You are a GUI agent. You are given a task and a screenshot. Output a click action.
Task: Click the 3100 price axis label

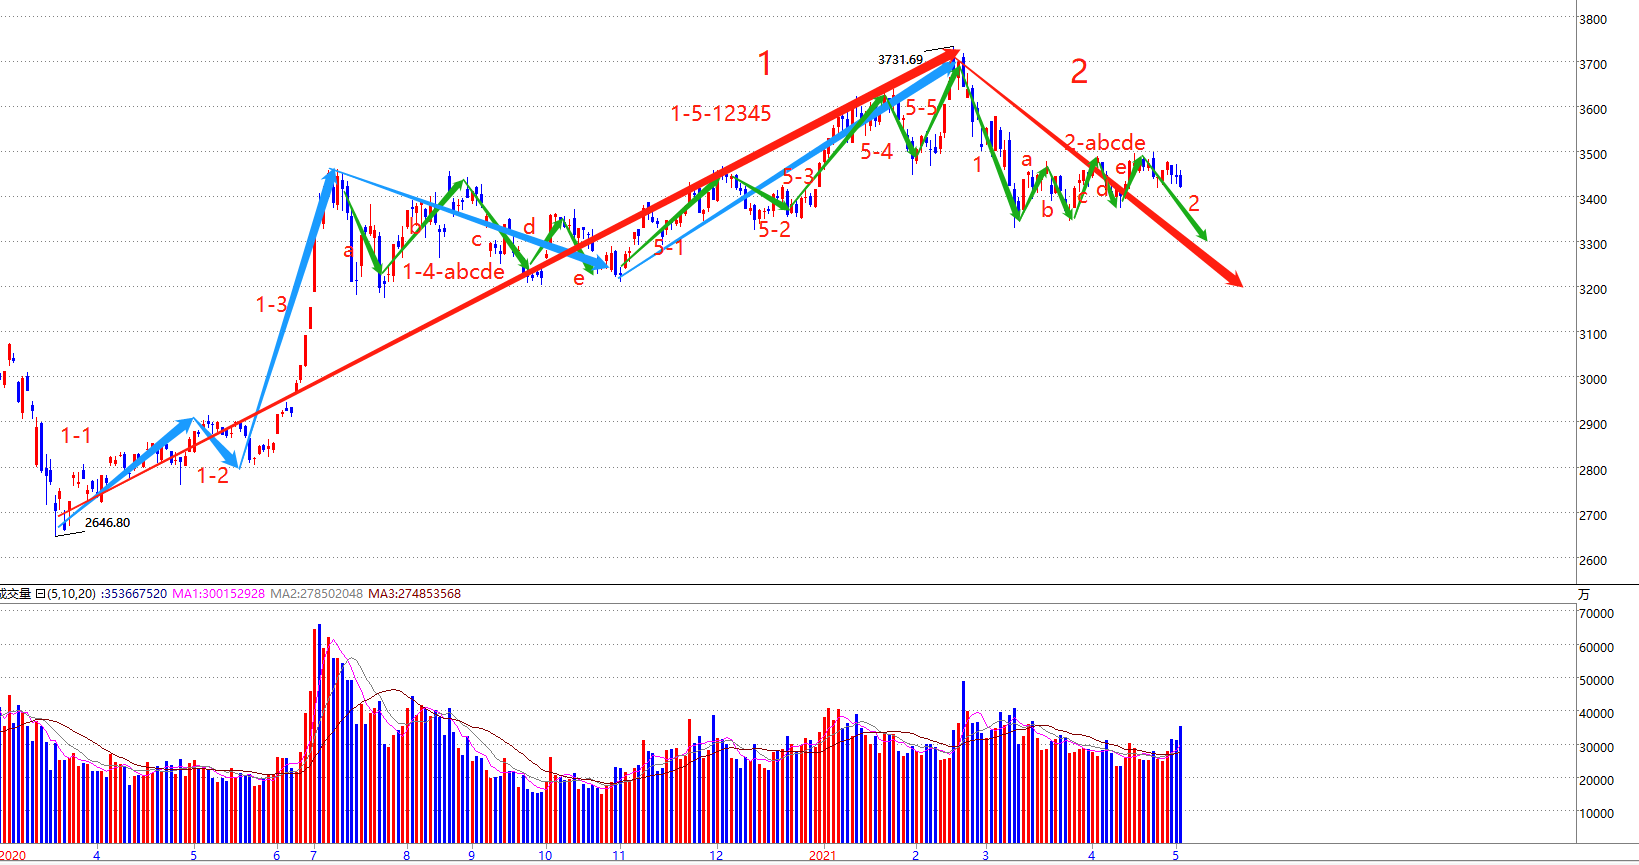point(1593,335)
